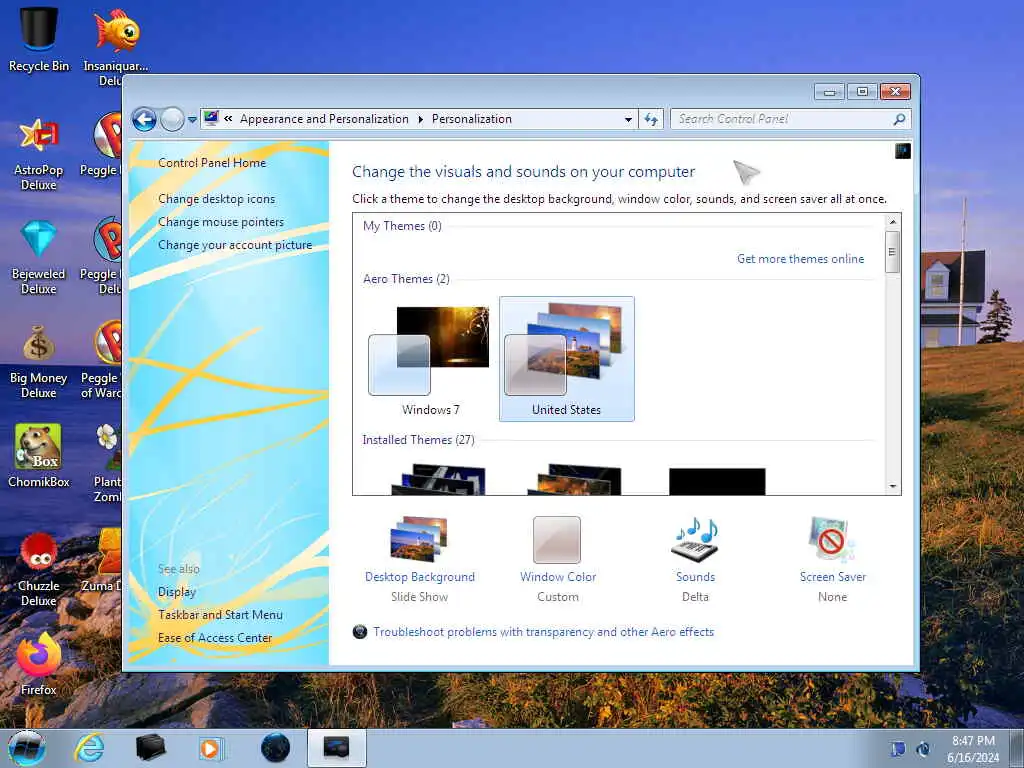1024x768 pixels.
Task: Open Windows Media Player taskbar icon
Action: coord(211,748)
